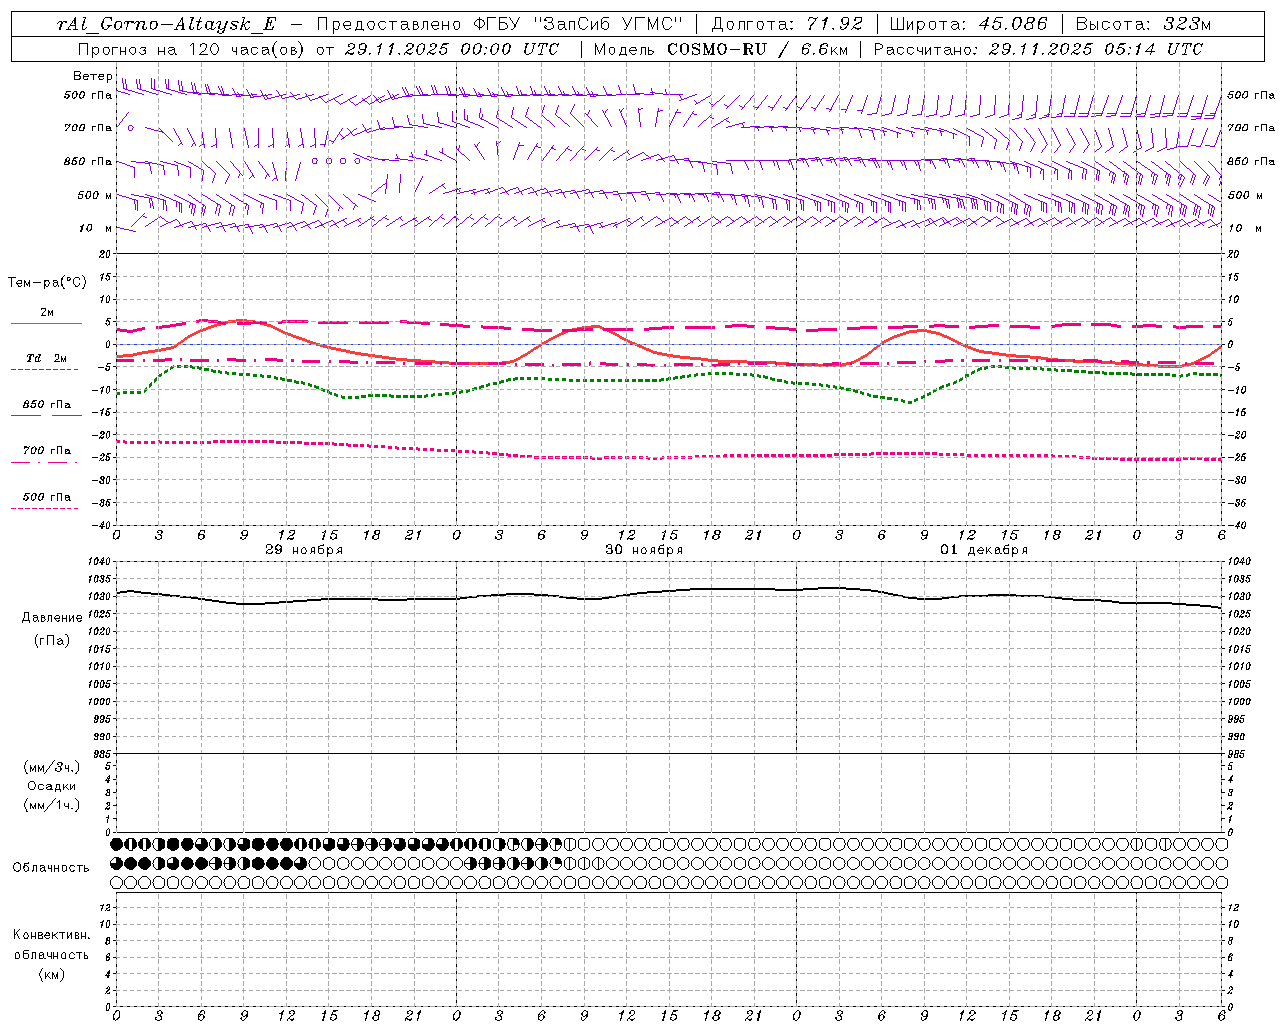
Task: Click the 01 декабря date label
Action: coord(984,550)
